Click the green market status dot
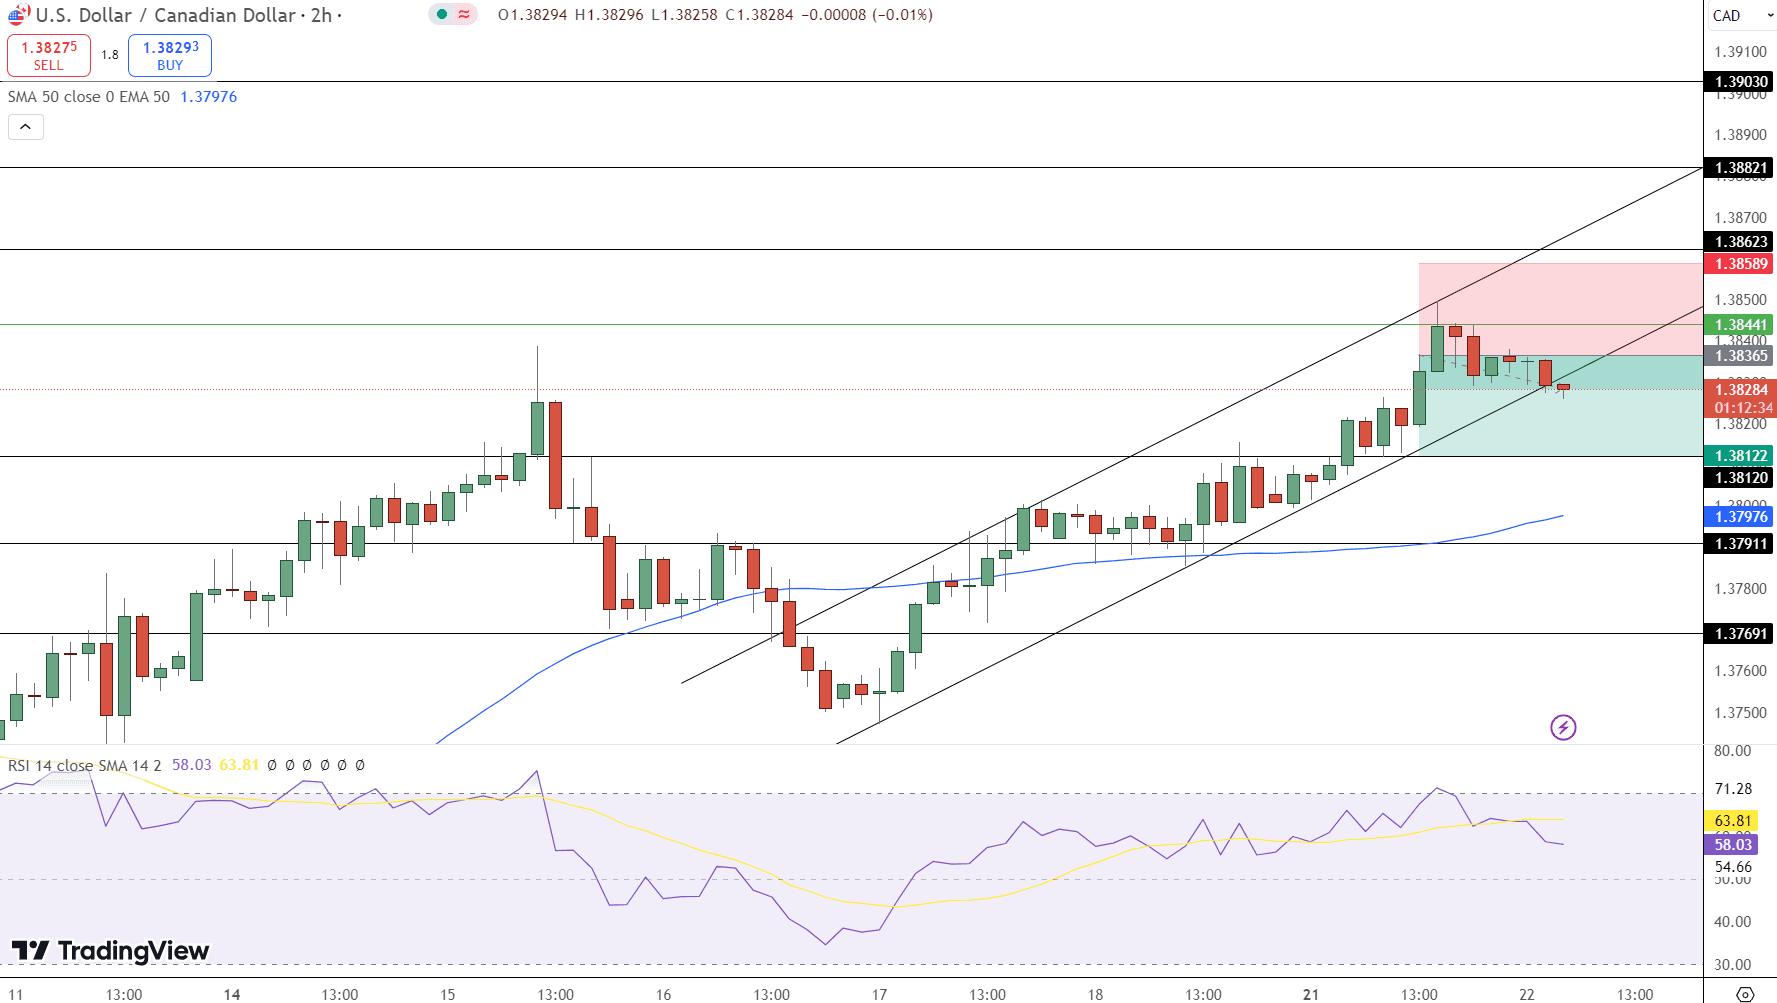 point(442,15)
